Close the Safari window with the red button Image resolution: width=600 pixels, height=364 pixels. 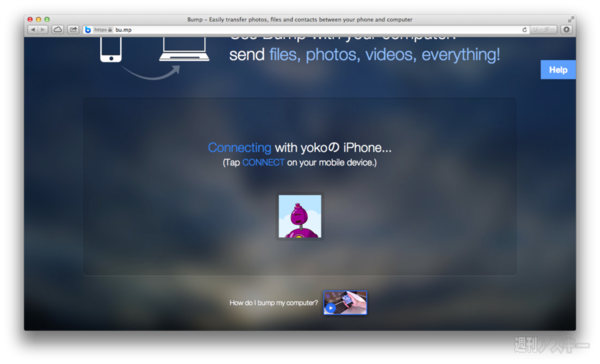coord(30,19)
